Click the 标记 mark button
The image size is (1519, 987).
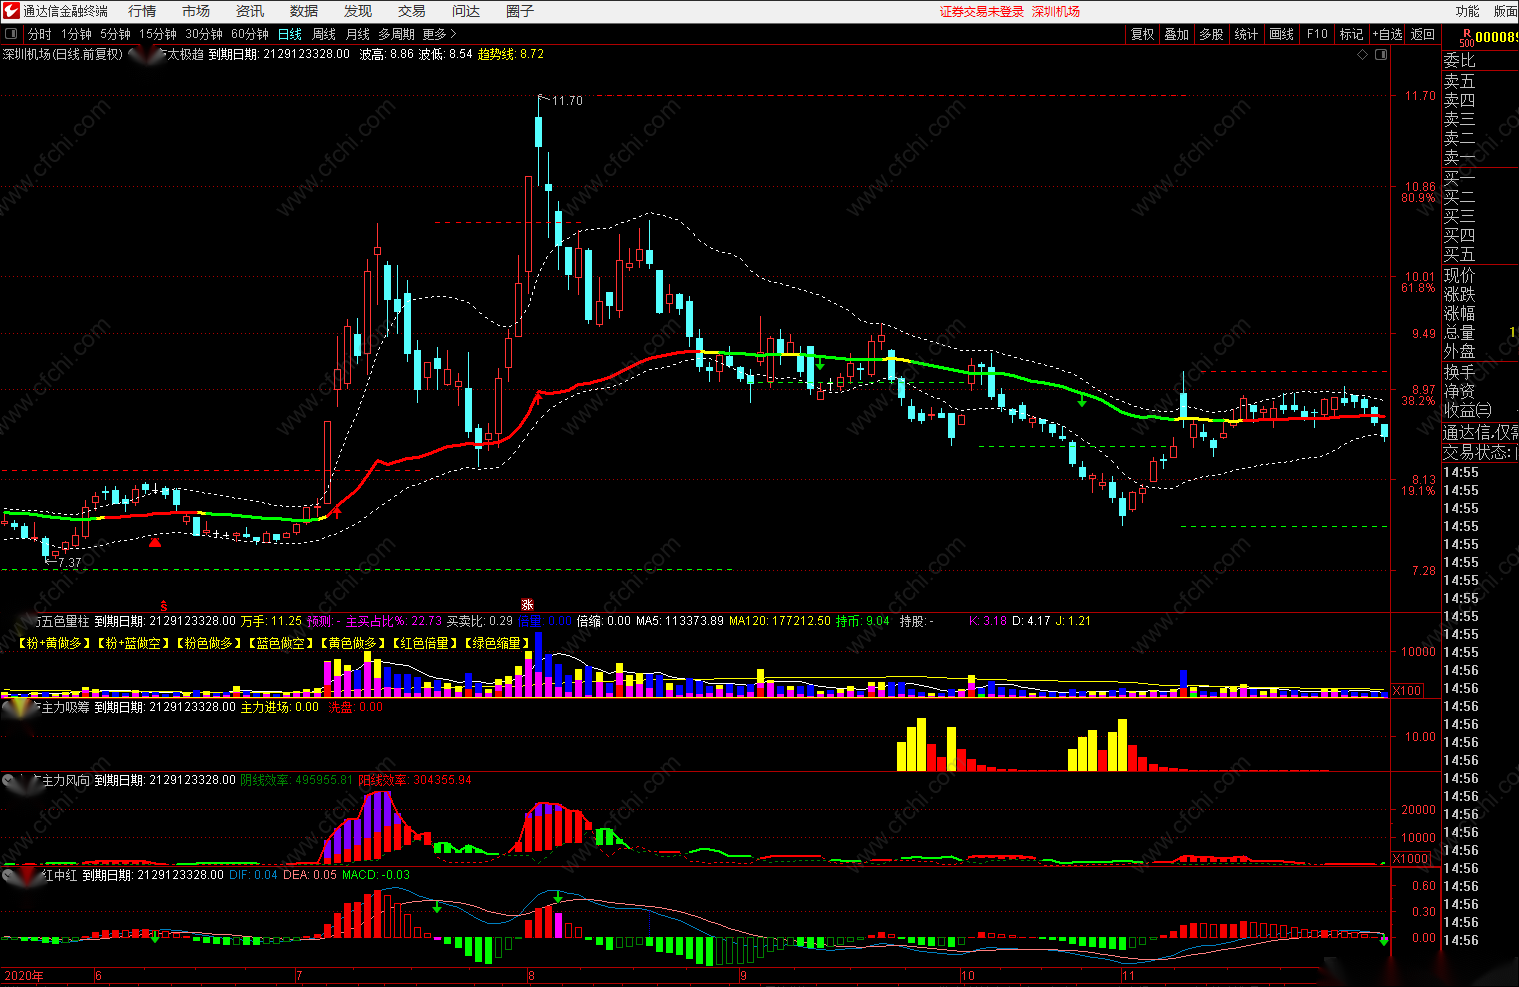point(1352,34)
